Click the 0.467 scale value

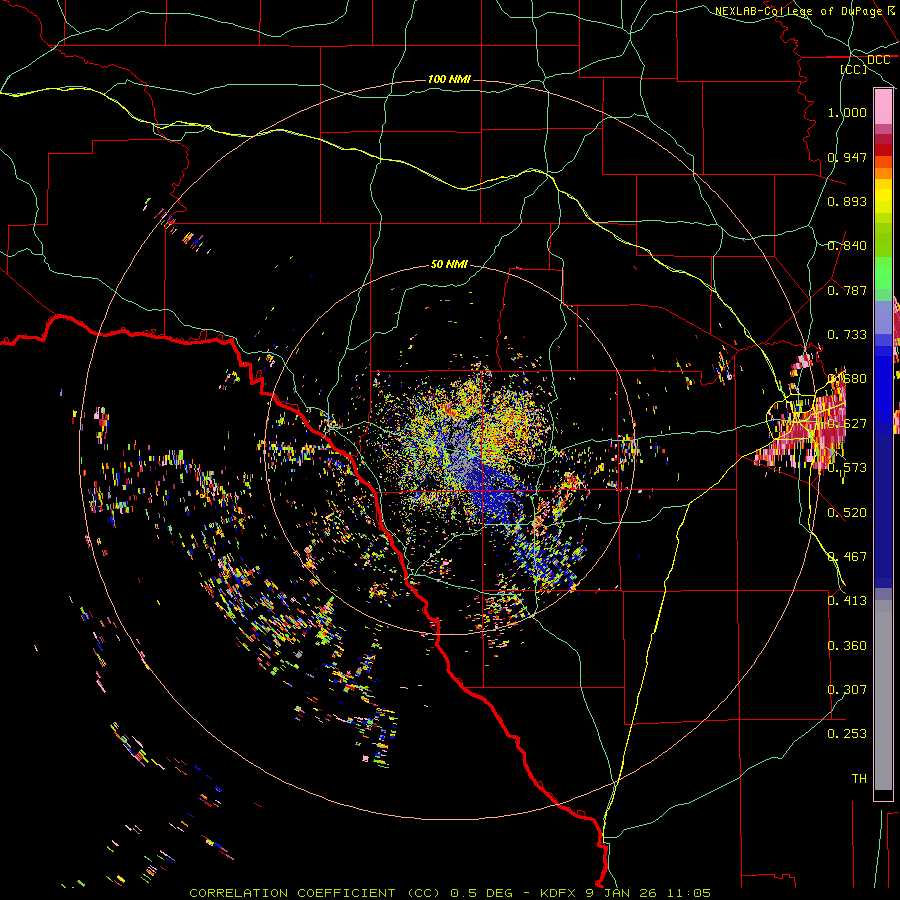pos(847,557)
